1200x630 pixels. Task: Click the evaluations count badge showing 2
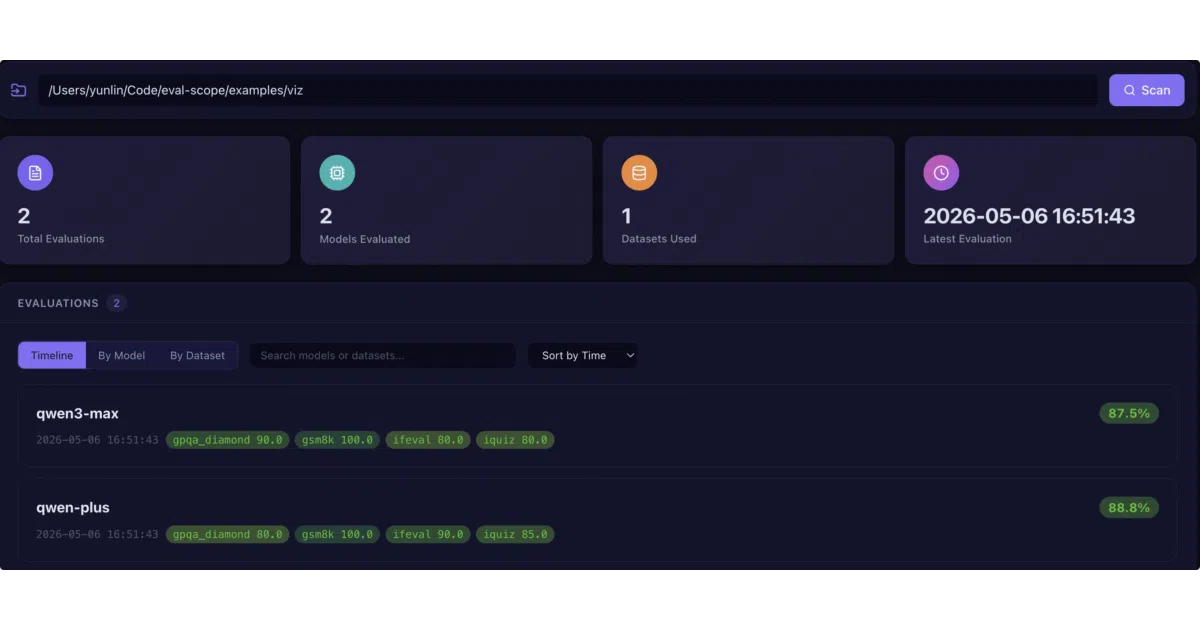(x=116, y=303)
